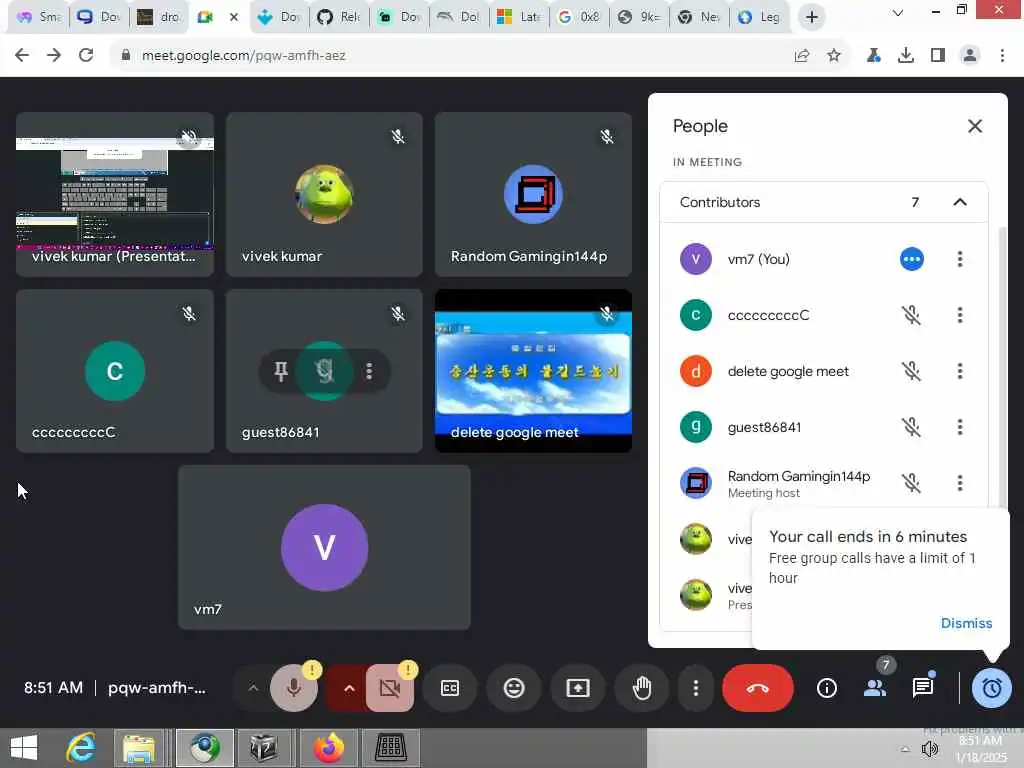Open meeting details info icon
Image resolution: width=1024 pixels, height=768 pixels.
(x=827, y=688)
